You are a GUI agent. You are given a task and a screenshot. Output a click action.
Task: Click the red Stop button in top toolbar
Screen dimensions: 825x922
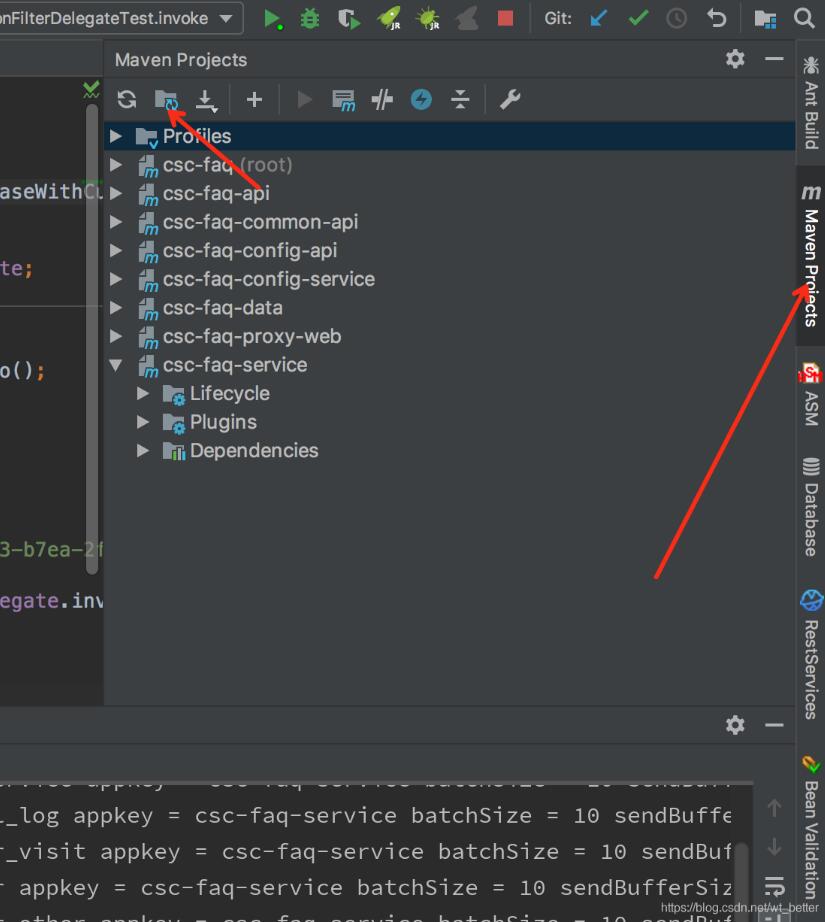tap(505, 18)
